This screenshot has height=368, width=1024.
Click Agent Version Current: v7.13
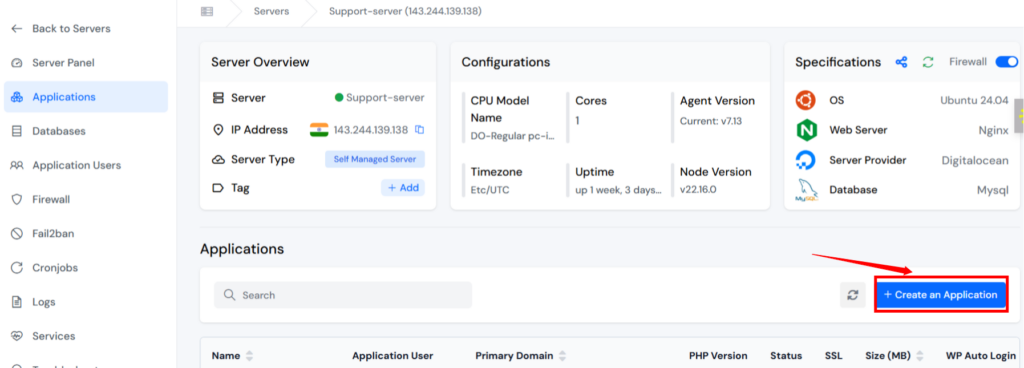[711, 121]
